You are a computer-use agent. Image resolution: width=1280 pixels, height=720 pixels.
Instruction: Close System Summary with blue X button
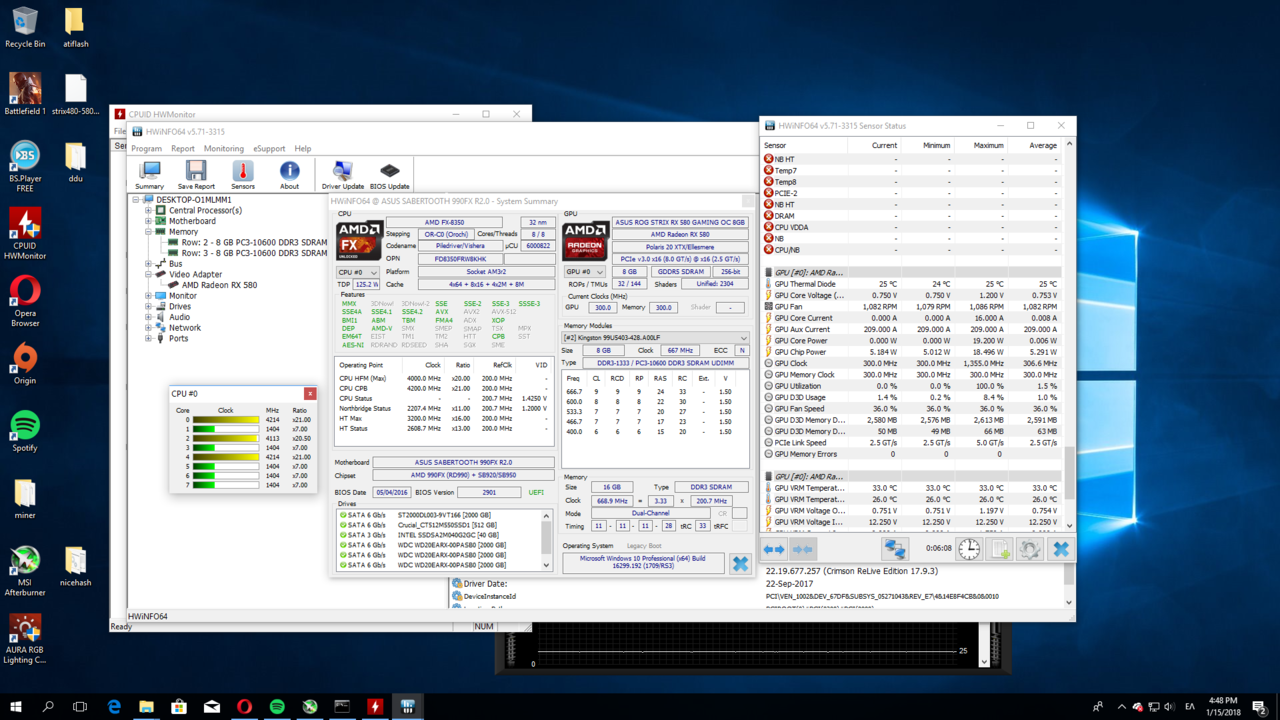[740, 563]
